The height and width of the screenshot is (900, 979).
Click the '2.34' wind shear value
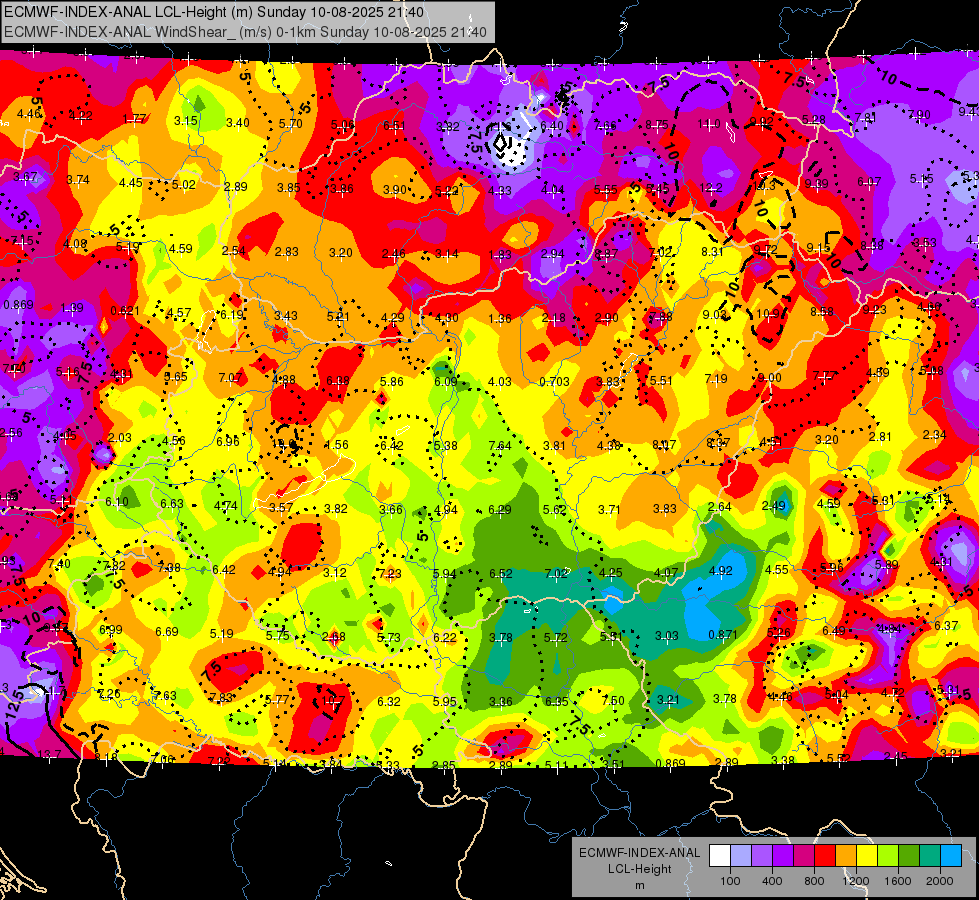click(x=934, y=435)
